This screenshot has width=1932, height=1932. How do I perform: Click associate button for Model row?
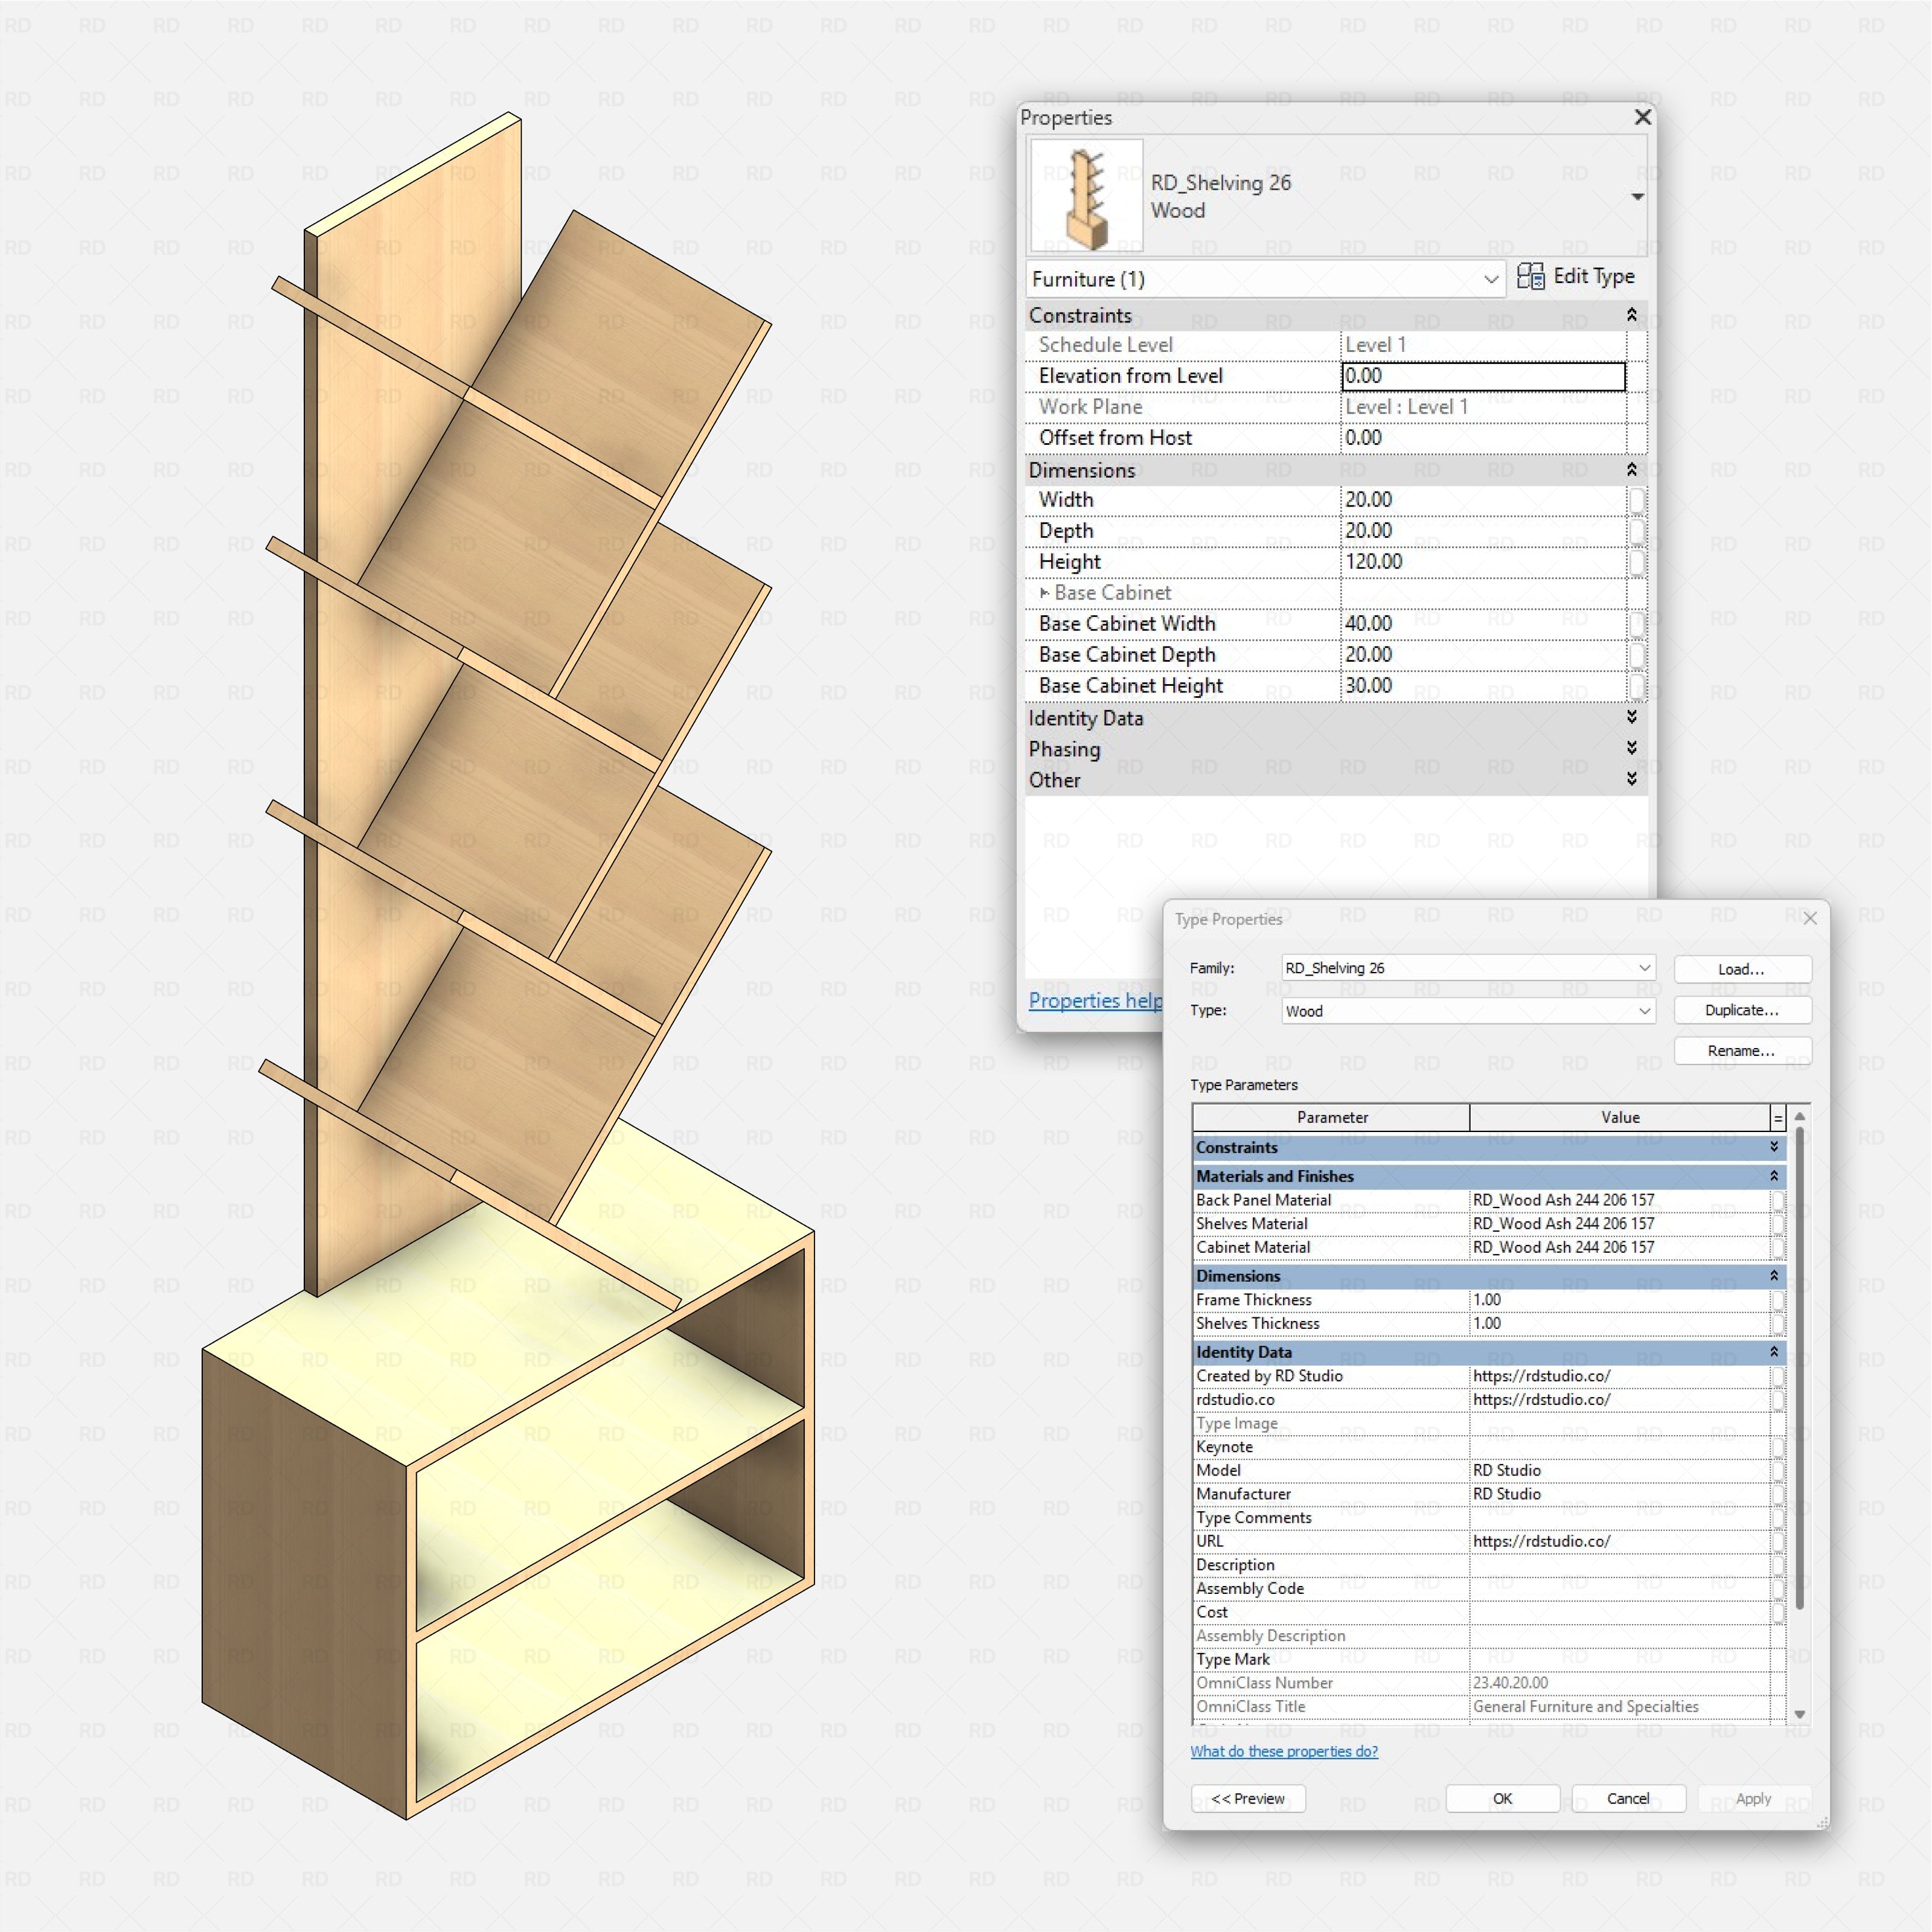click(x=1778, y=1471)
